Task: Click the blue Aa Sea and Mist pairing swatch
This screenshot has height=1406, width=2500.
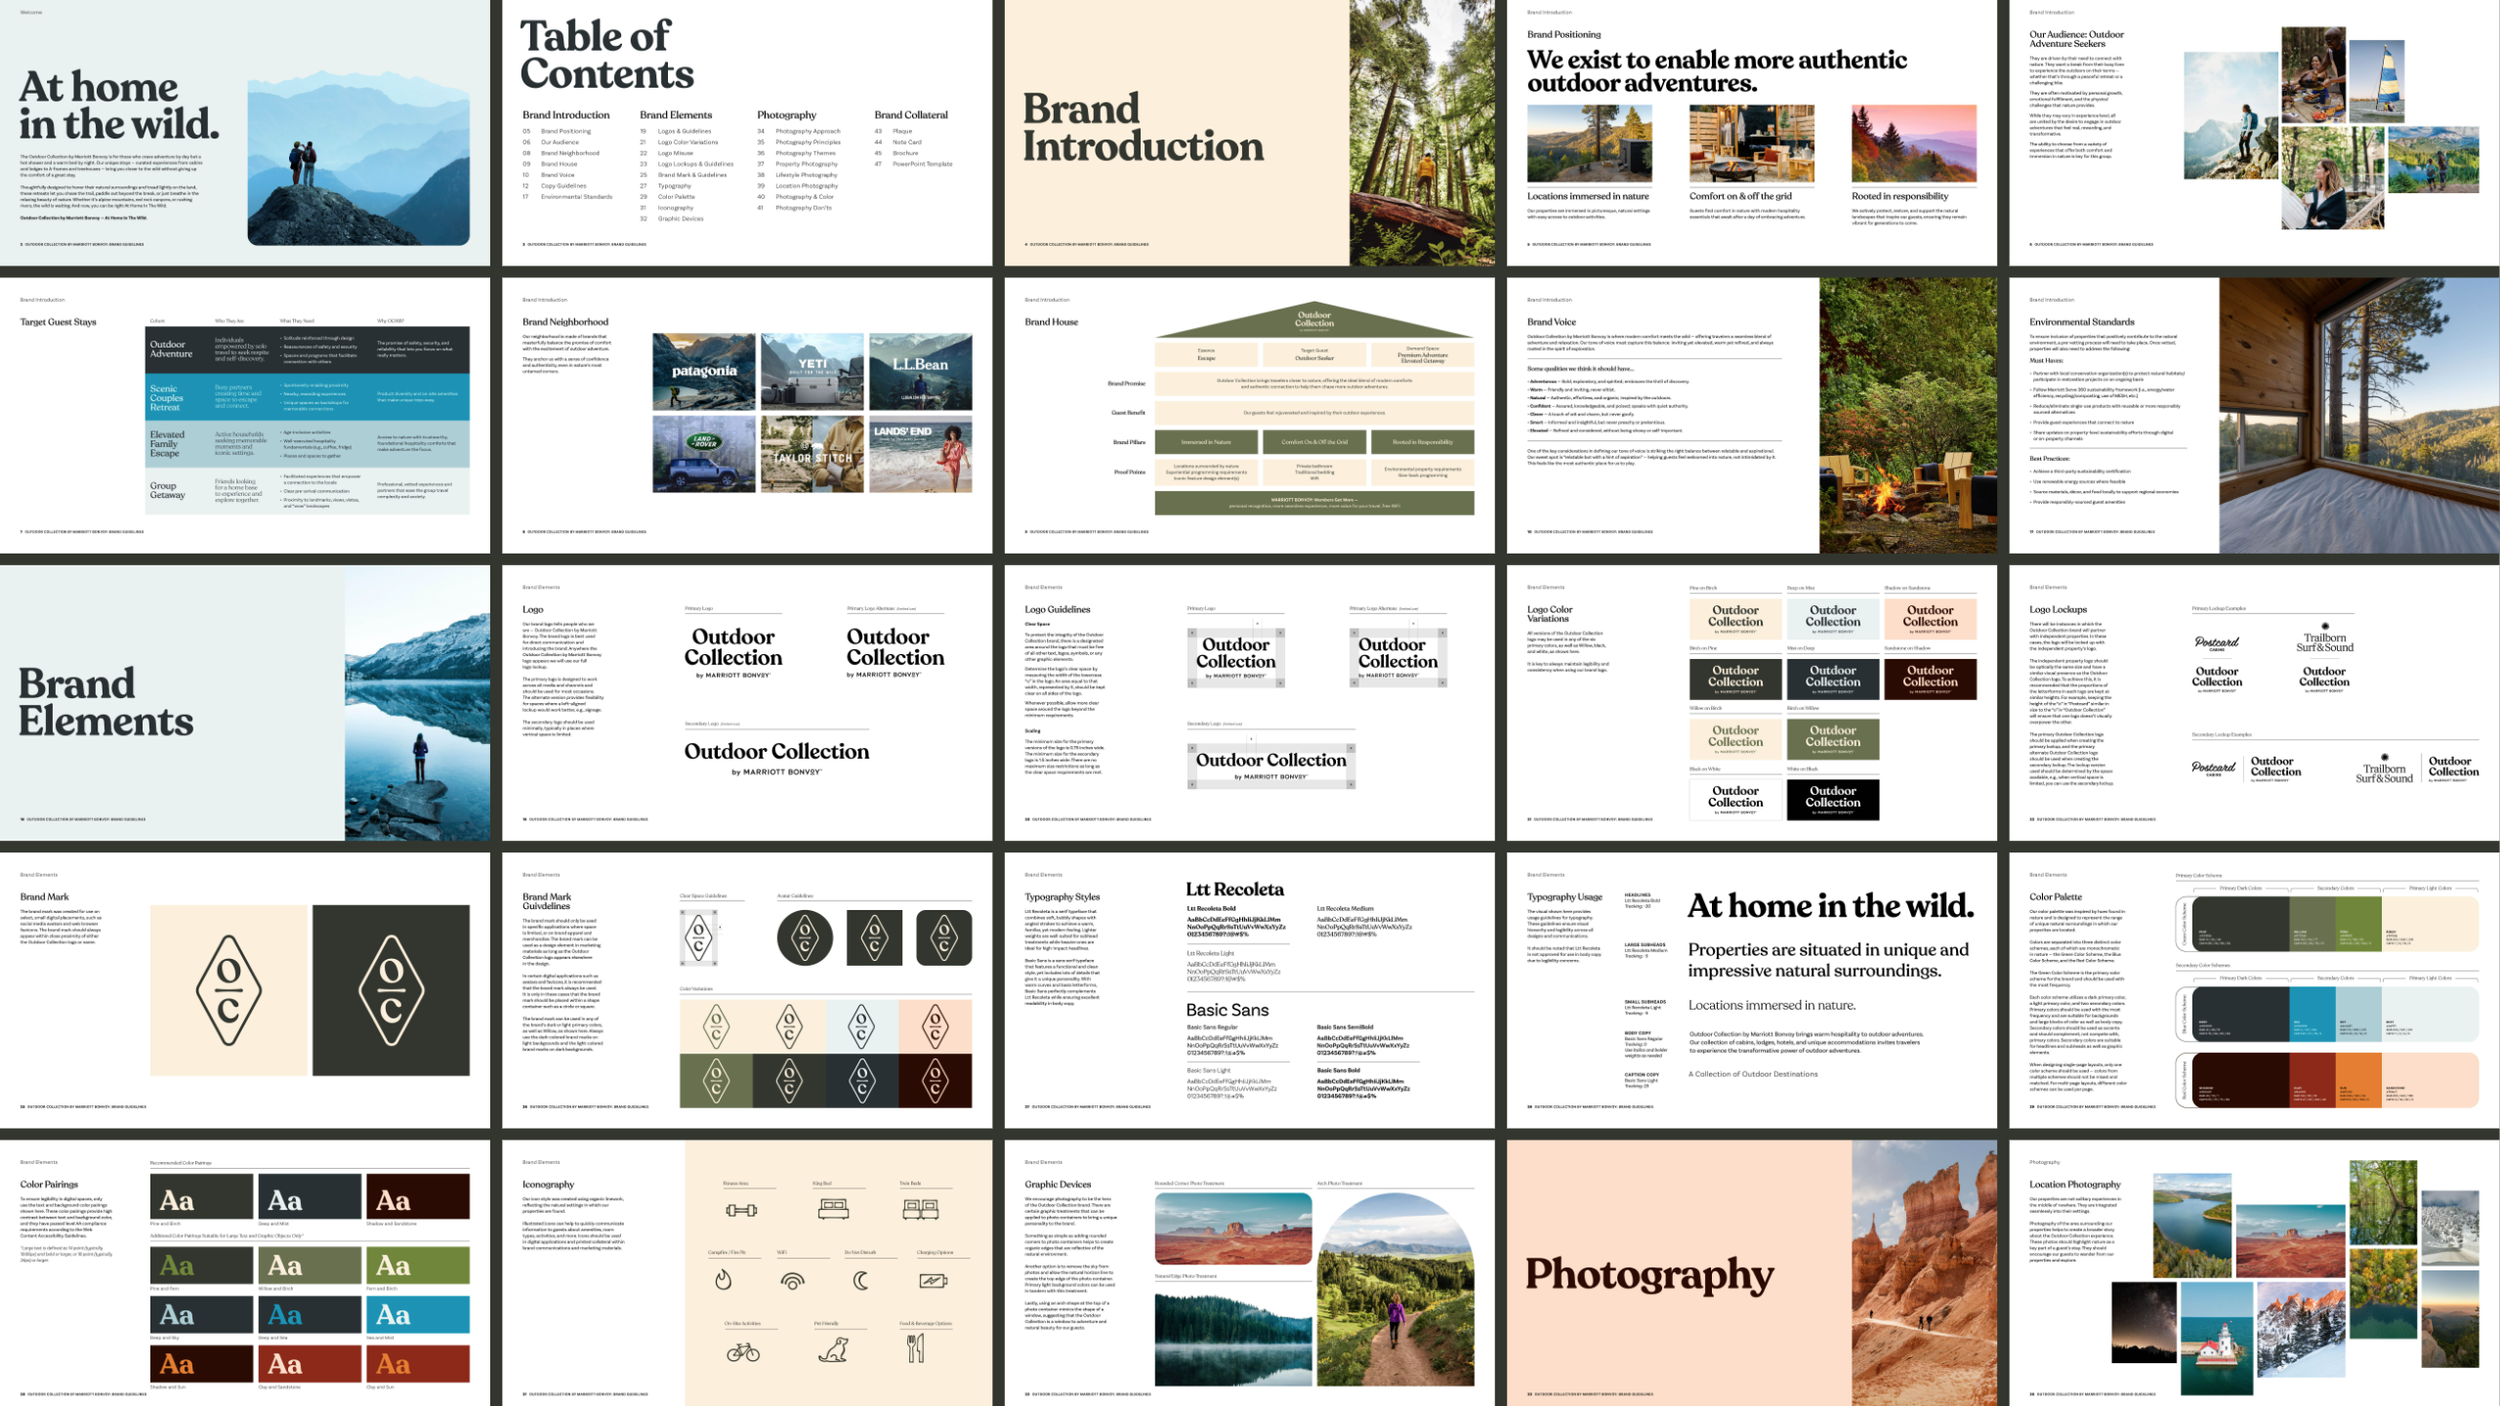Action: [417, 1314]
